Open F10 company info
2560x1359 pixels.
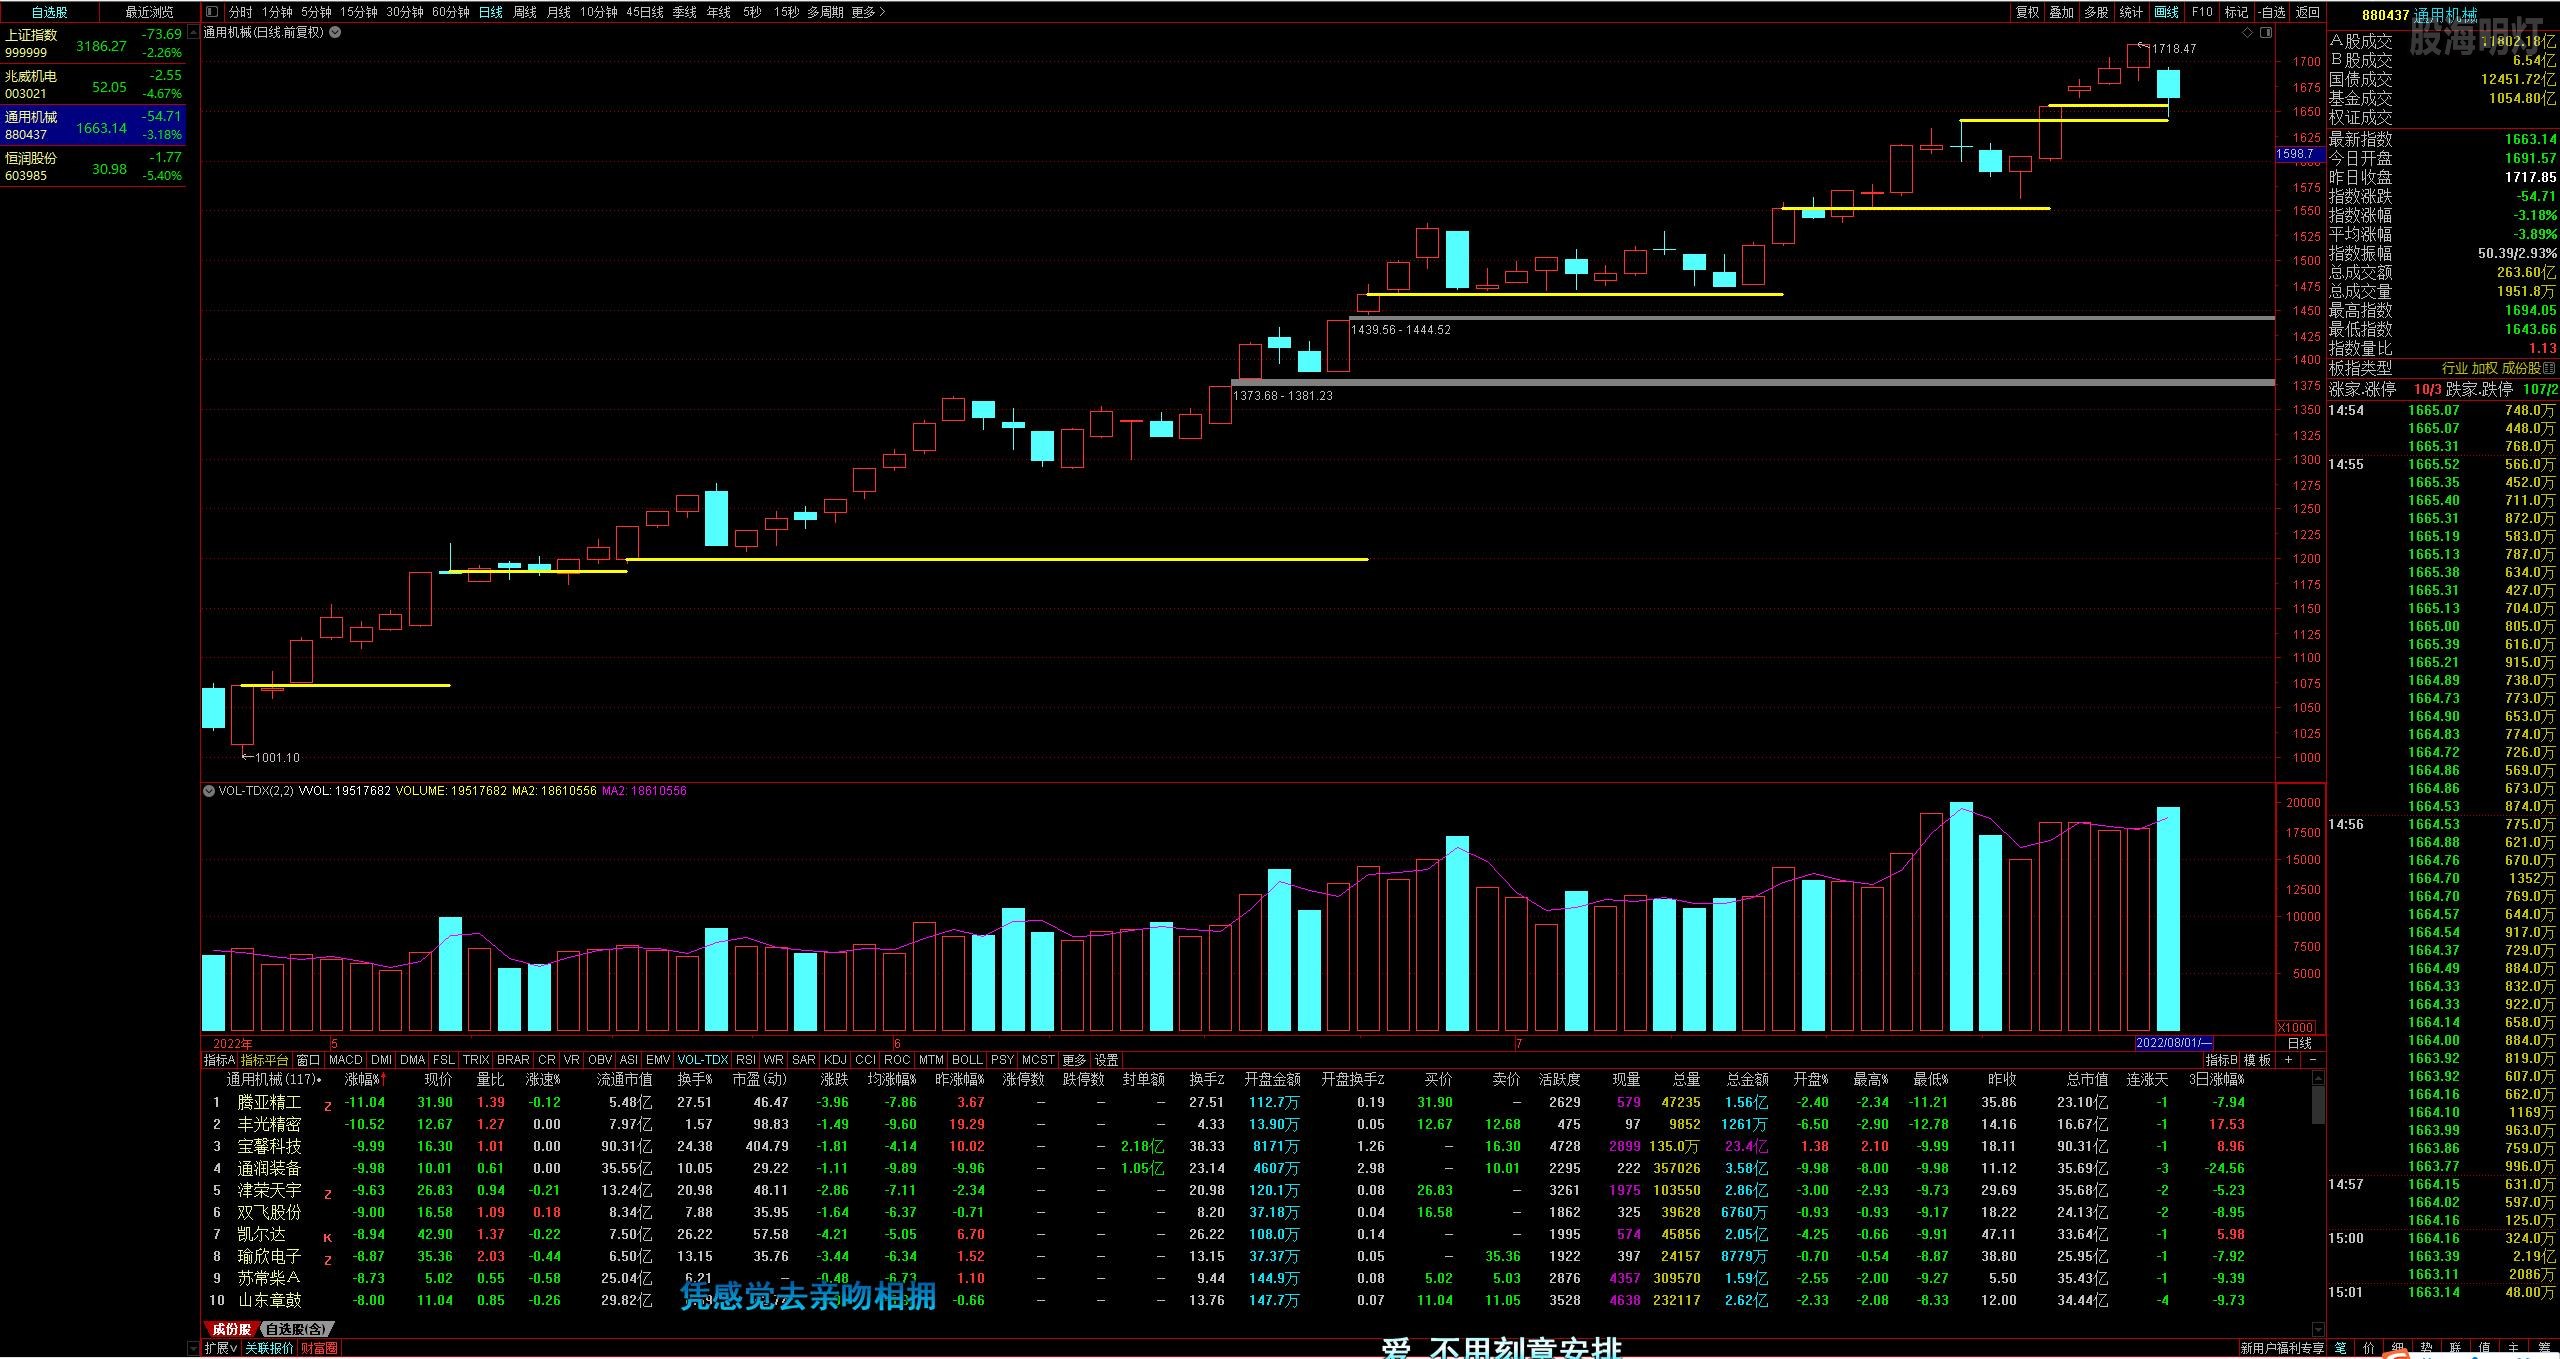(x=2201, y=12)
